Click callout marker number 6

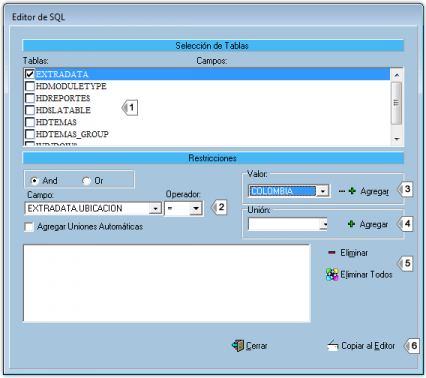[x=412, y=346]
